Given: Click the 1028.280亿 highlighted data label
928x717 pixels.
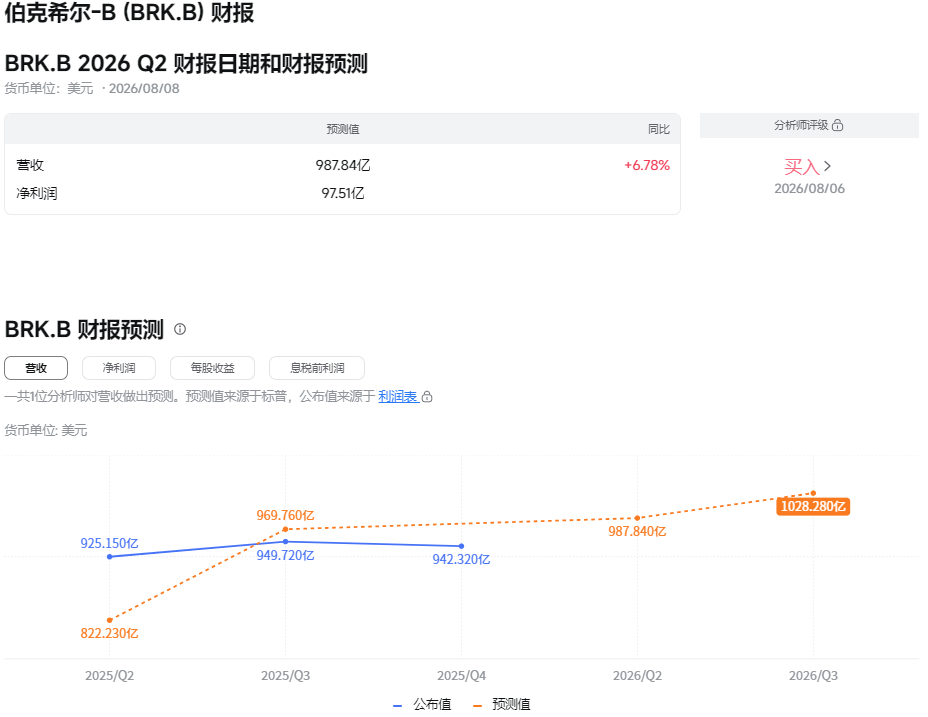Looking at the screenshot, I should pyautogui.click(x=813, y=506).
